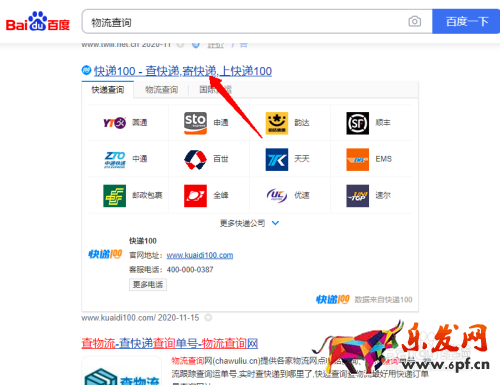Open the 快递100 result title link
Screen dimensions: 500x385
tap(183, 71)
